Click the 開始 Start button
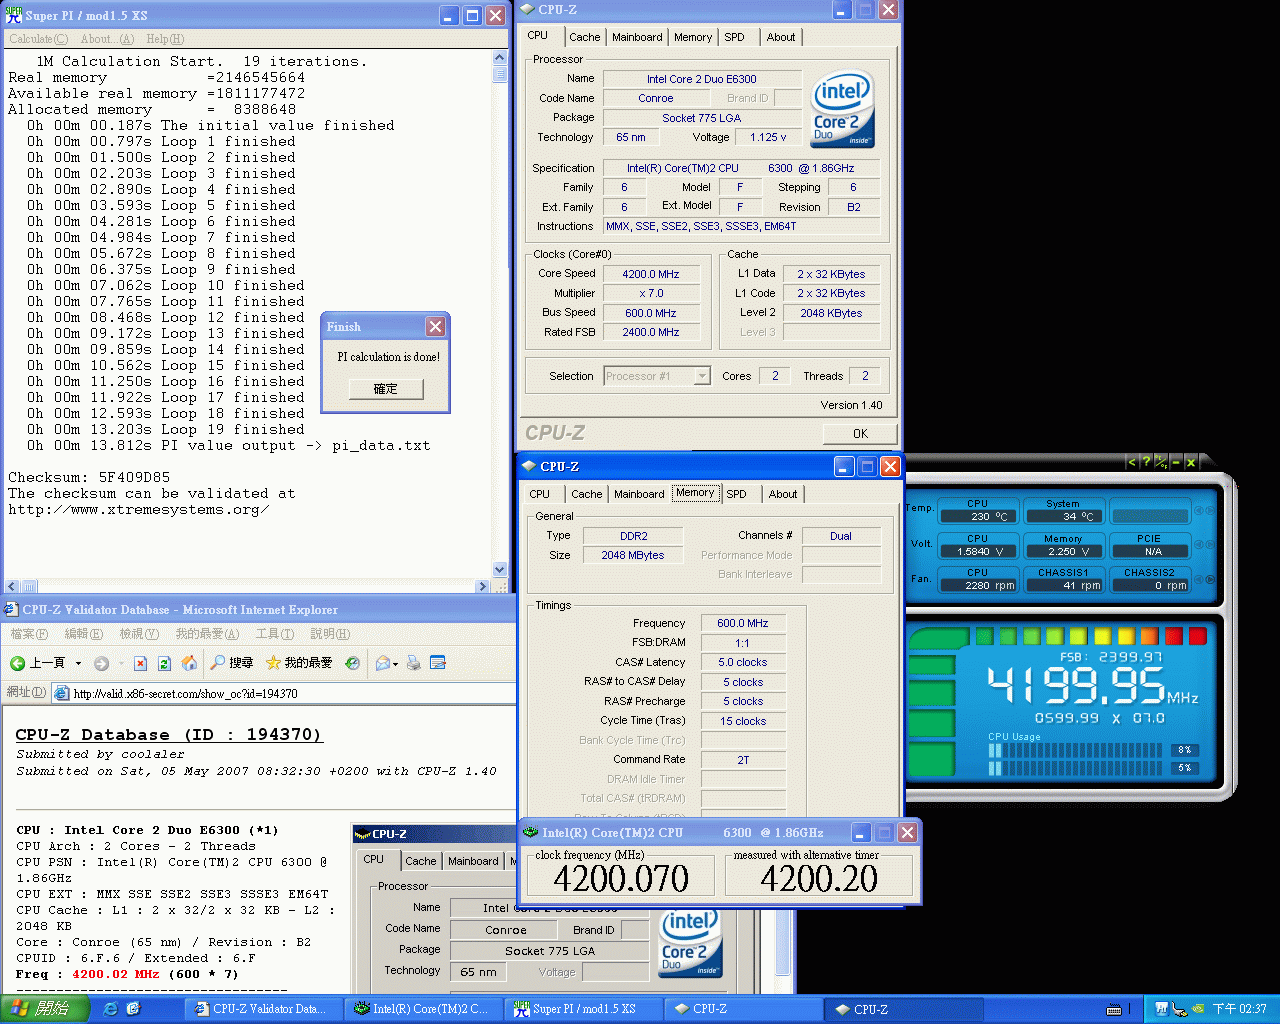The image size is (1280, 1024). [47, 1009]
